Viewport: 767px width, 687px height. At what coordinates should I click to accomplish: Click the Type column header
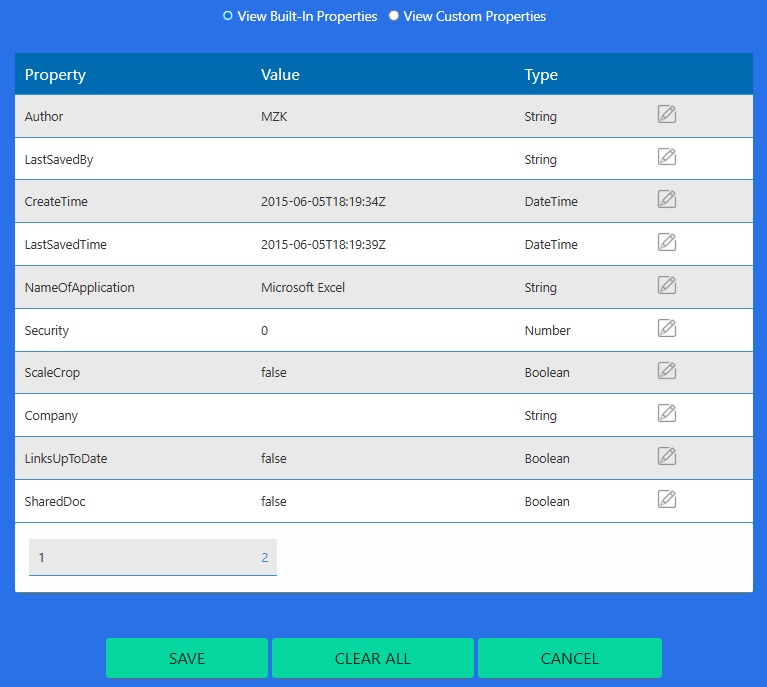[x=541, y=75]
